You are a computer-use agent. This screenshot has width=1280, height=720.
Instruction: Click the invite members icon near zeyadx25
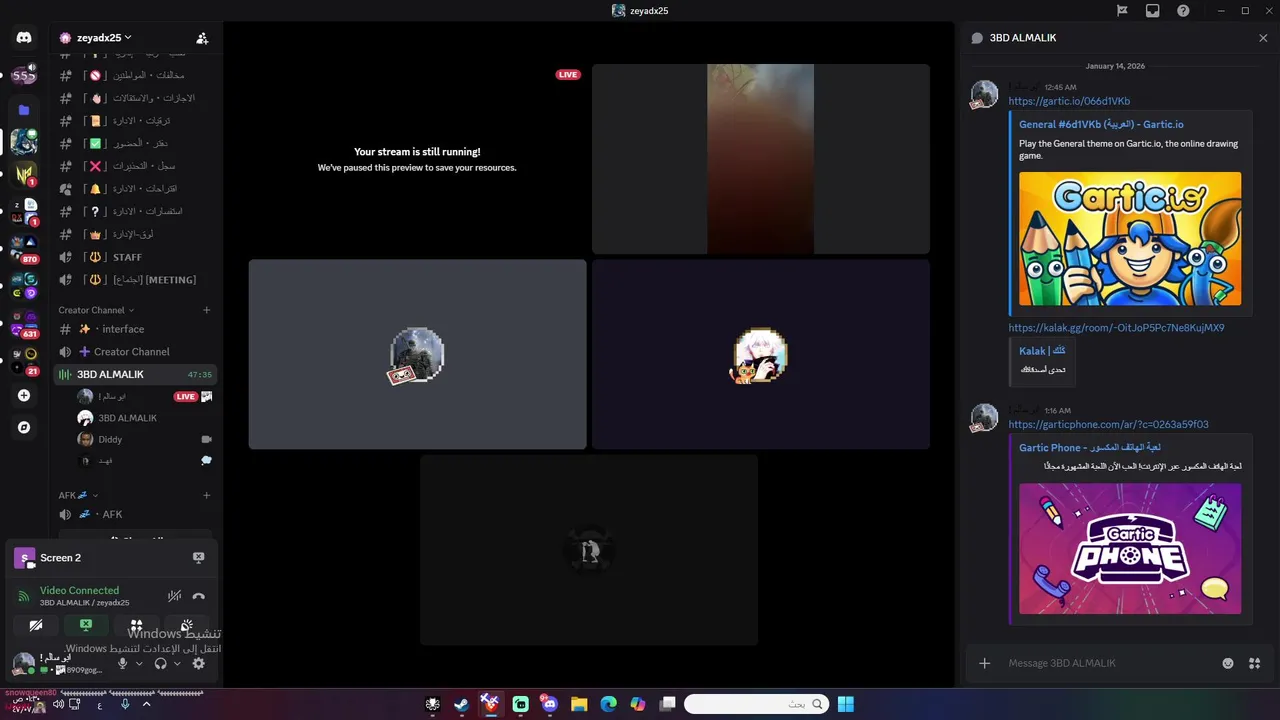[x=202, y=38]
